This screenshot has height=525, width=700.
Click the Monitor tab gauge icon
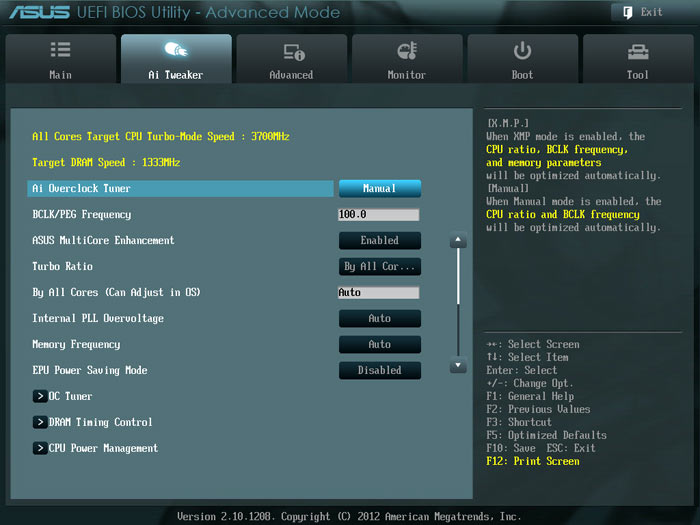click(x=406, y=51)
